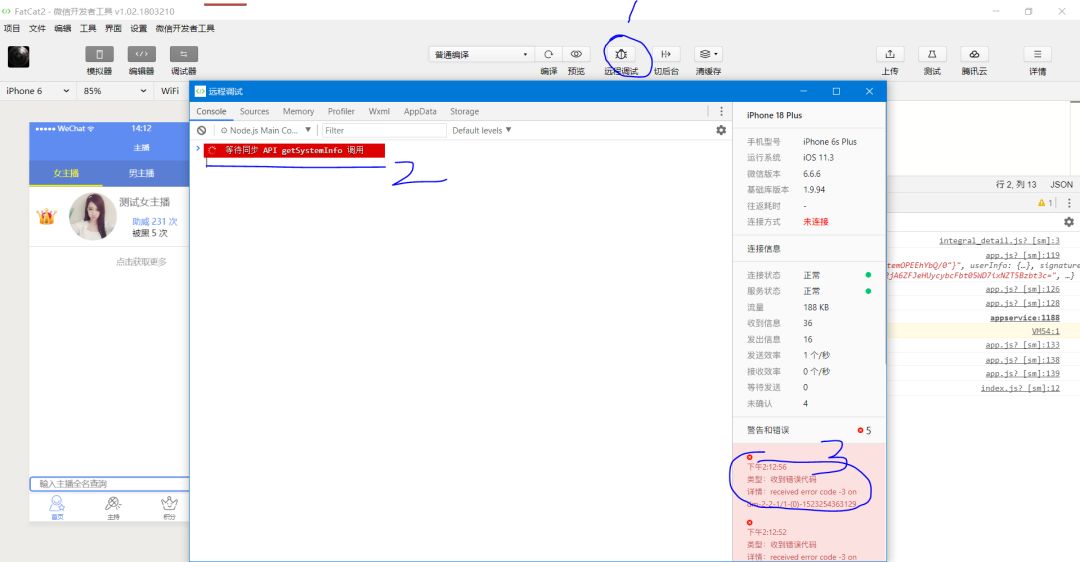Open the 设置 menu
Viewport: 1080px width, 562px height.
tap(138, 28)
